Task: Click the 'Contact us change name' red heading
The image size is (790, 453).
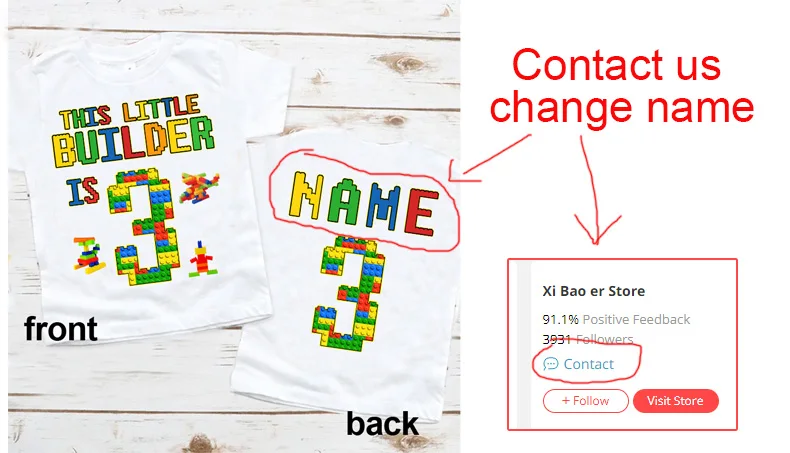Action: point(621,86)
